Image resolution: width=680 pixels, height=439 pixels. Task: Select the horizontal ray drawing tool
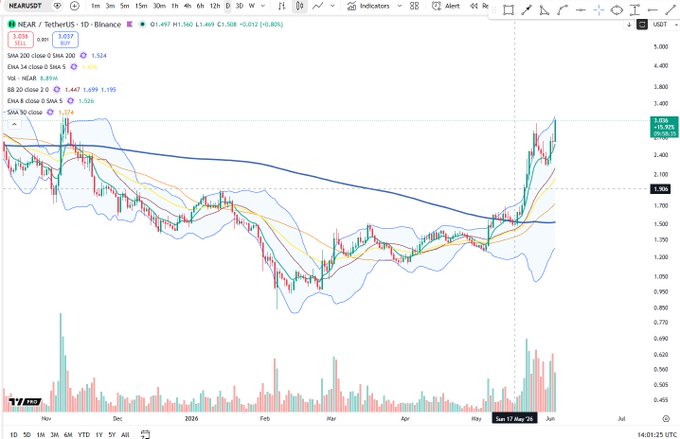(x=653, y=10)
